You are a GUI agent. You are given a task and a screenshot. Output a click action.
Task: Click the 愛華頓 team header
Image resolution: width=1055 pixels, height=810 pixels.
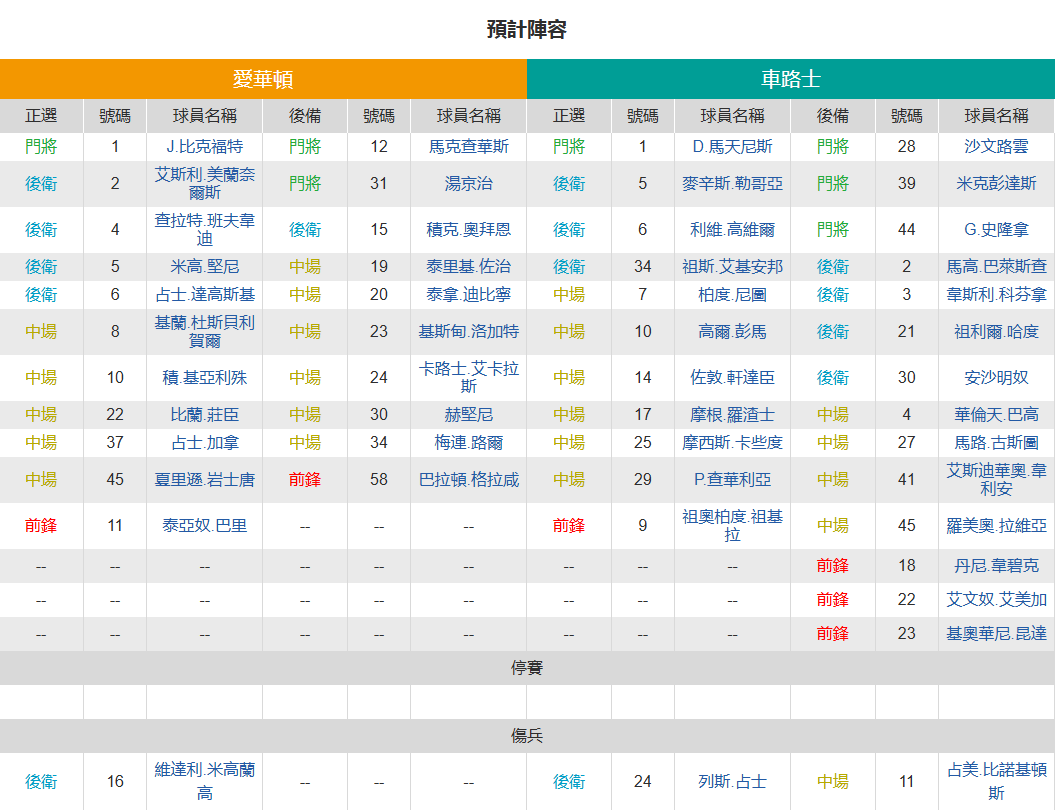point(263,79)
